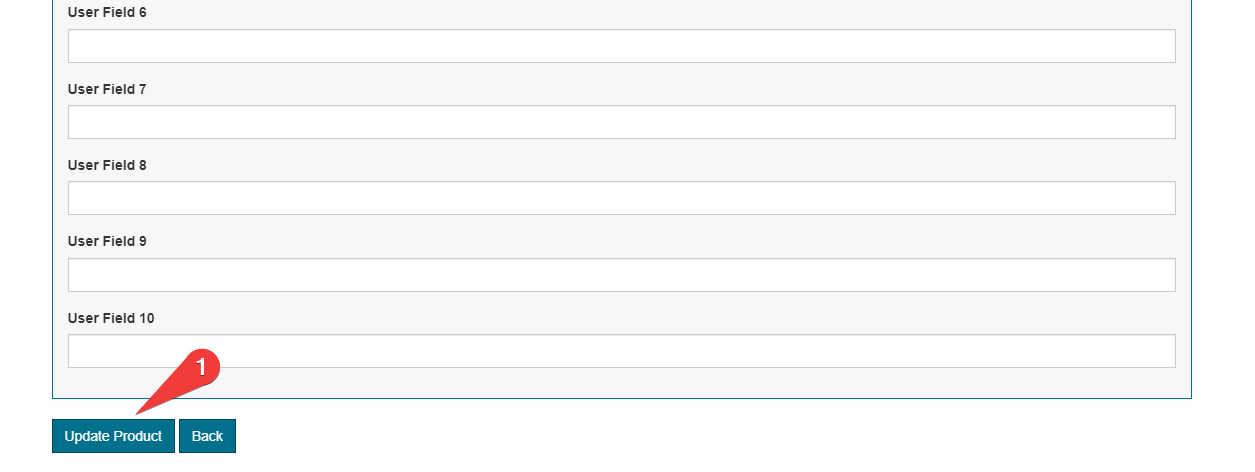Save changes with Update Product
Image resolution: width=1255 pixels, height=472 pixels.
pos(113,436)
